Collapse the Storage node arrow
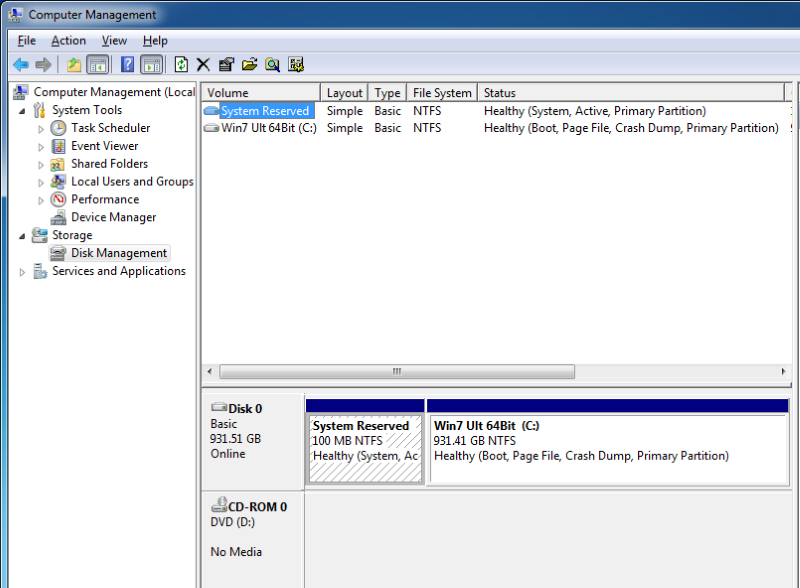The width and height of the screenshot is (800, 588). 22,236
